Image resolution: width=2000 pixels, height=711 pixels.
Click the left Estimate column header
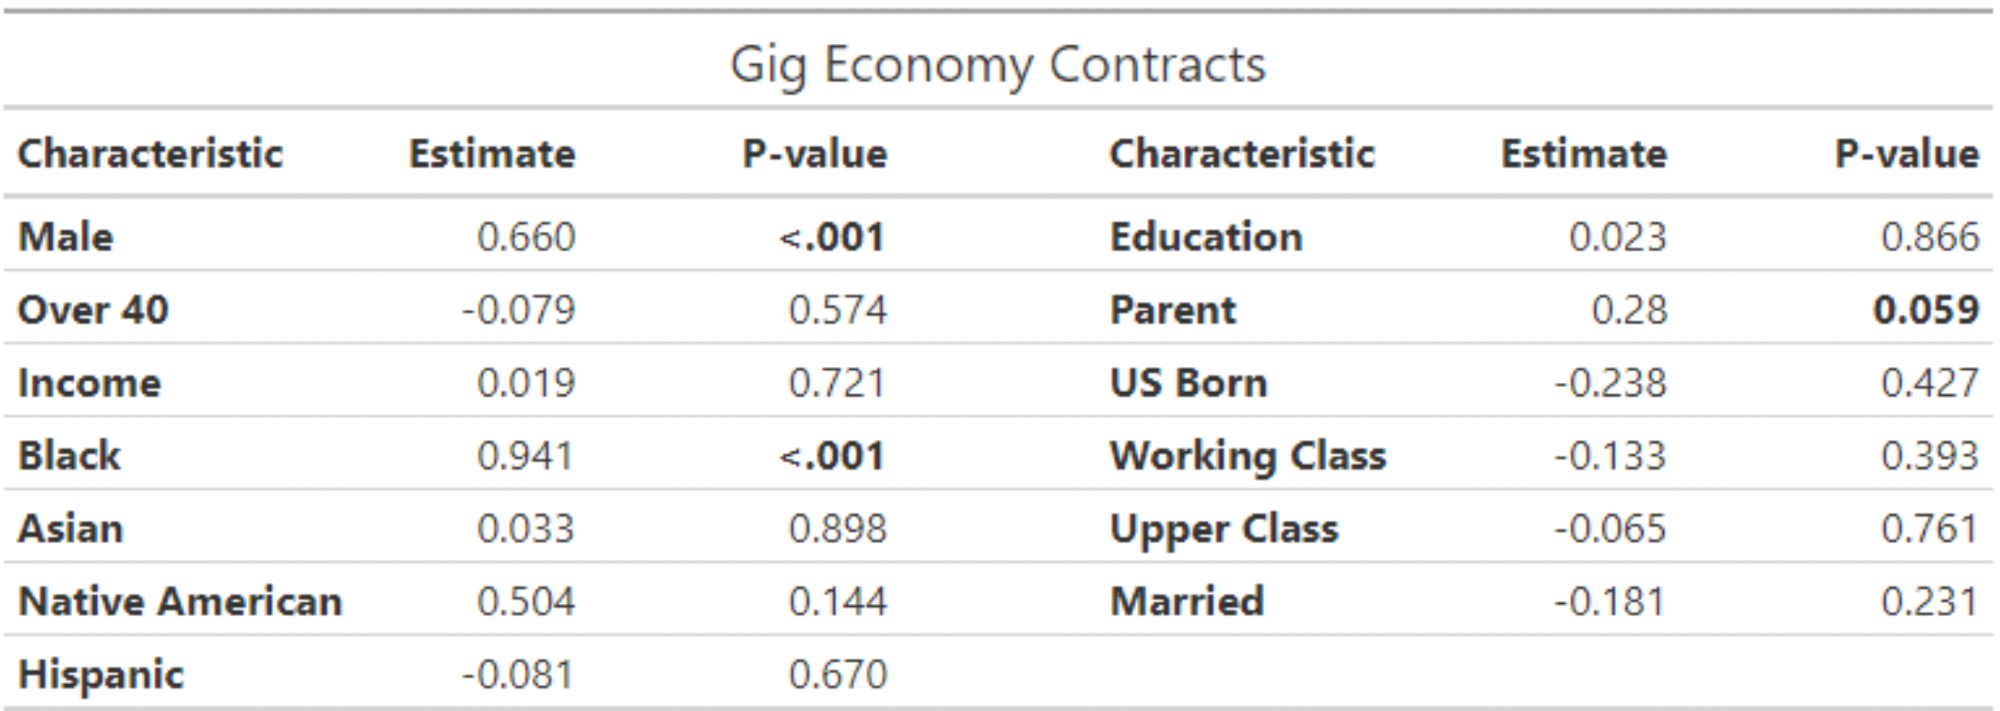pyautogui.click(x=491, y=154)
